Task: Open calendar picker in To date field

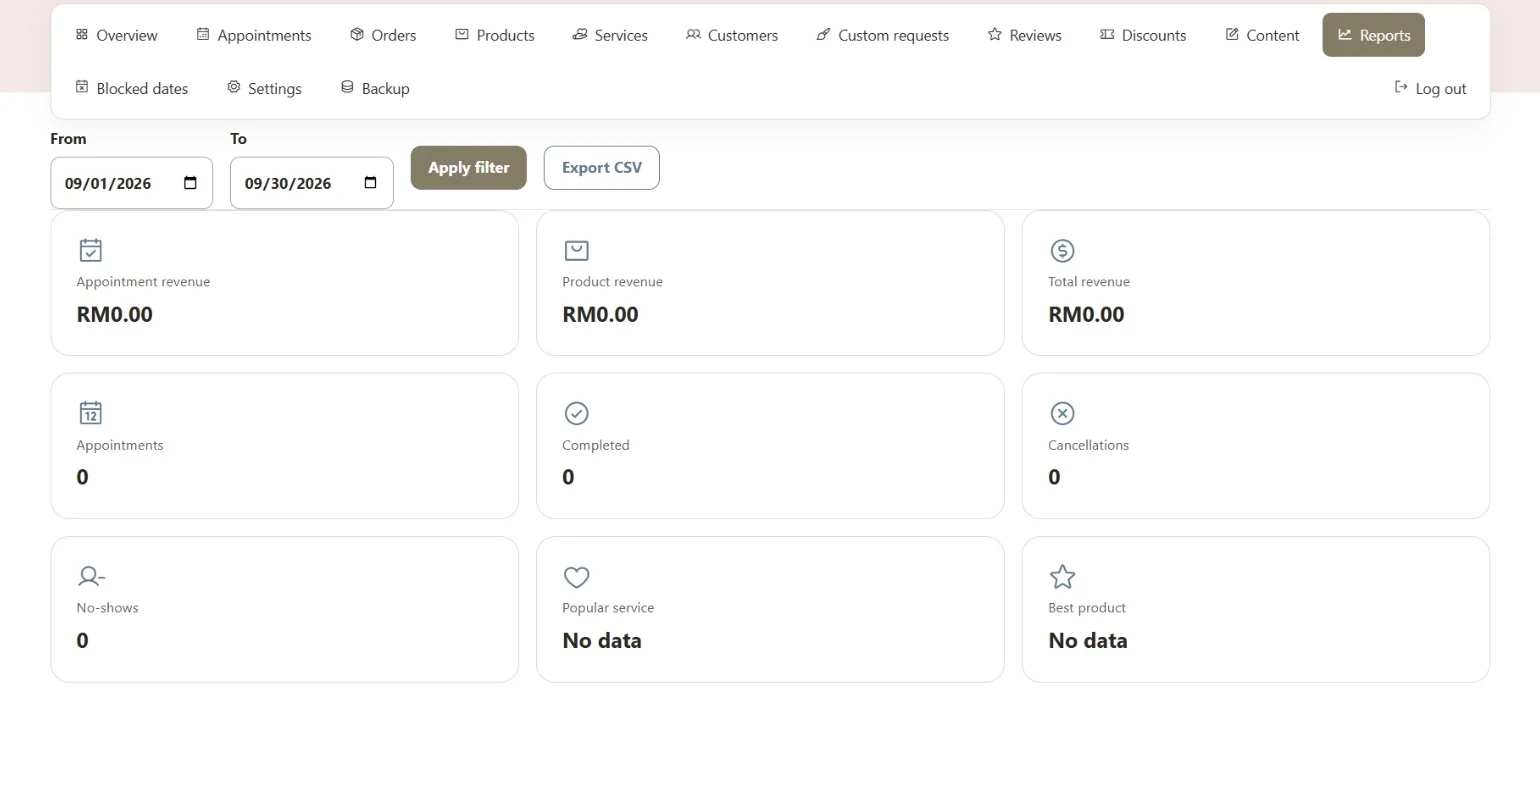Action: pyautogui.click(x=370, y=183)
